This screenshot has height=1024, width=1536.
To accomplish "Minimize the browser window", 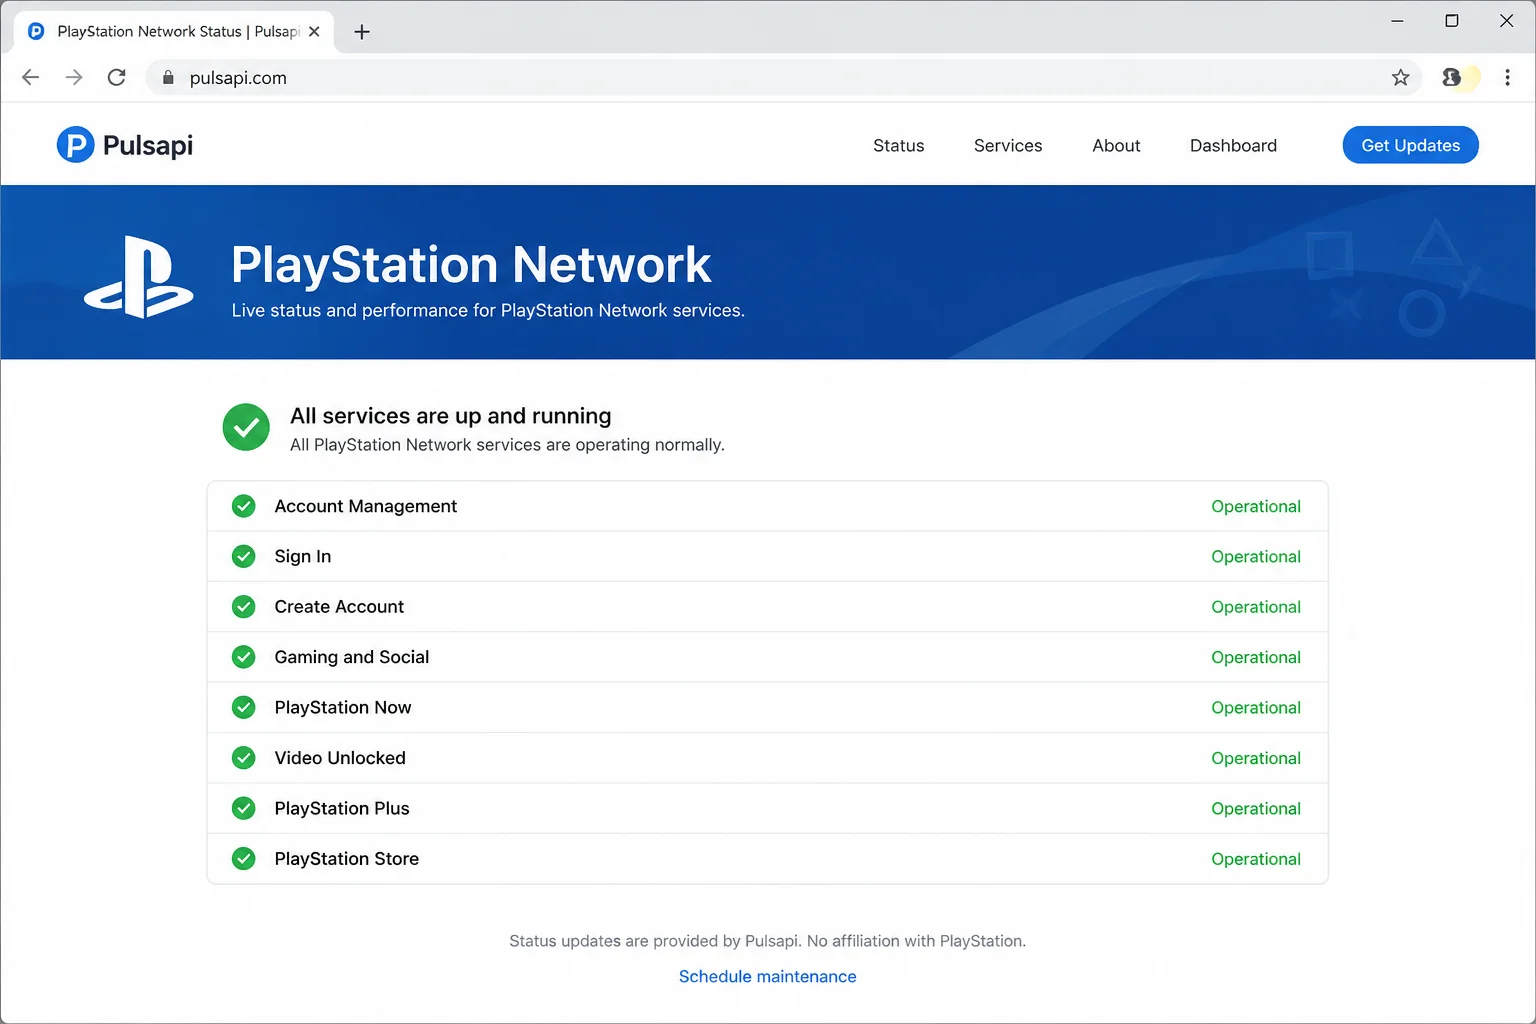I will (x=1397, y=21).
